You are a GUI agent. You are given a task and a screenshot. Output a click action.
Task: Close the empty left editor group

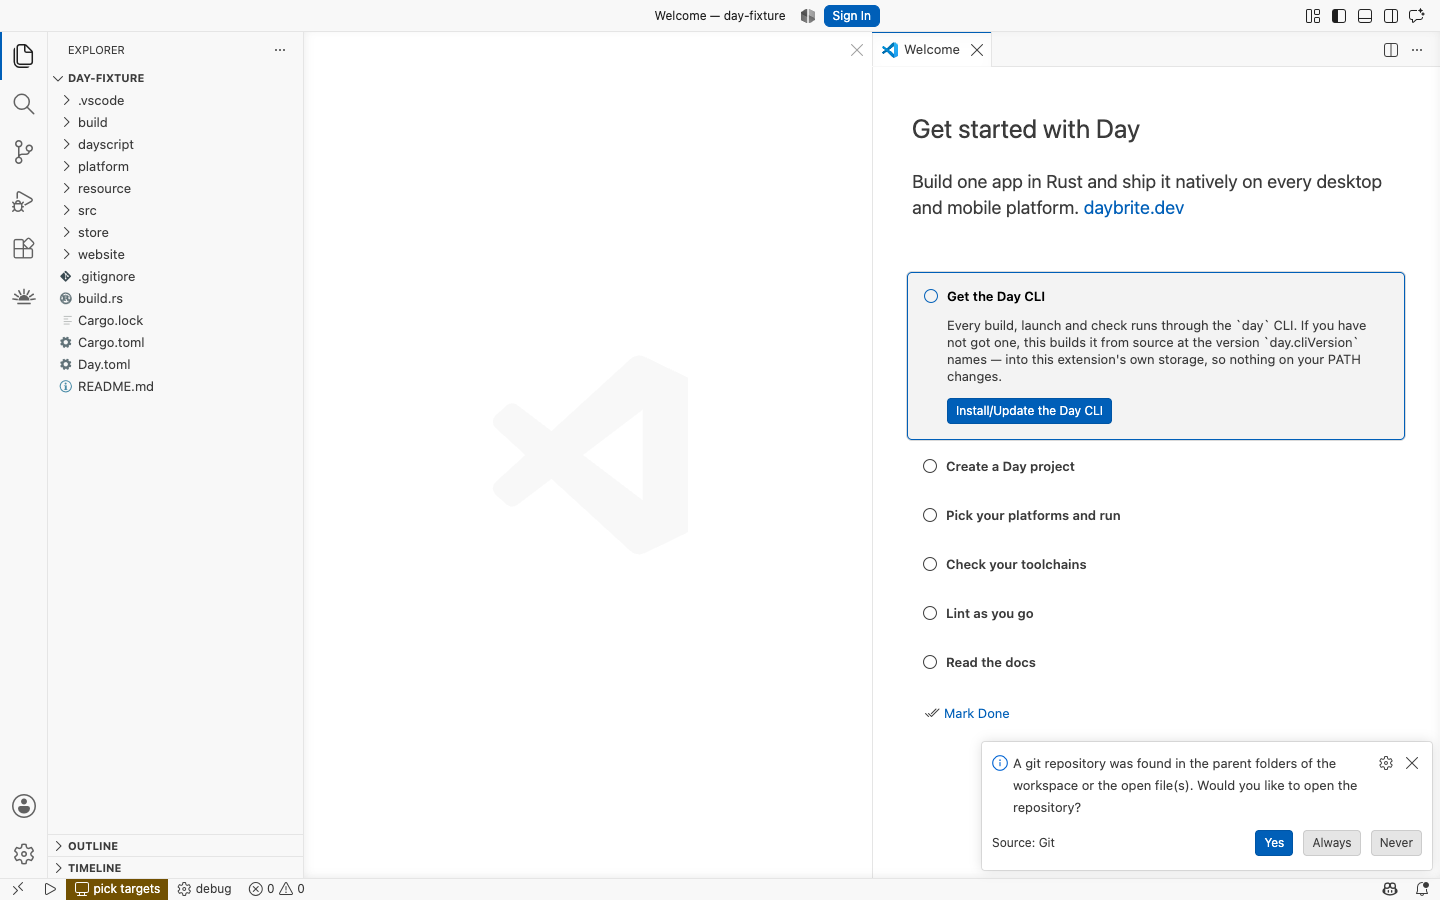tap(857, 50)
